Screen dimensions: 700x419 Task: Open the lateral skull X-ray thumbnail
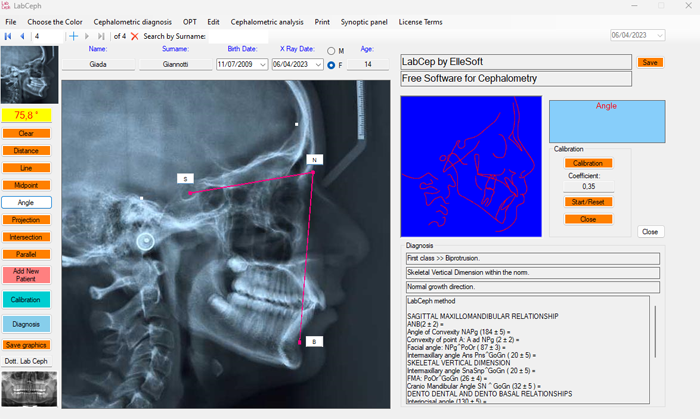[x=29, y=75]
